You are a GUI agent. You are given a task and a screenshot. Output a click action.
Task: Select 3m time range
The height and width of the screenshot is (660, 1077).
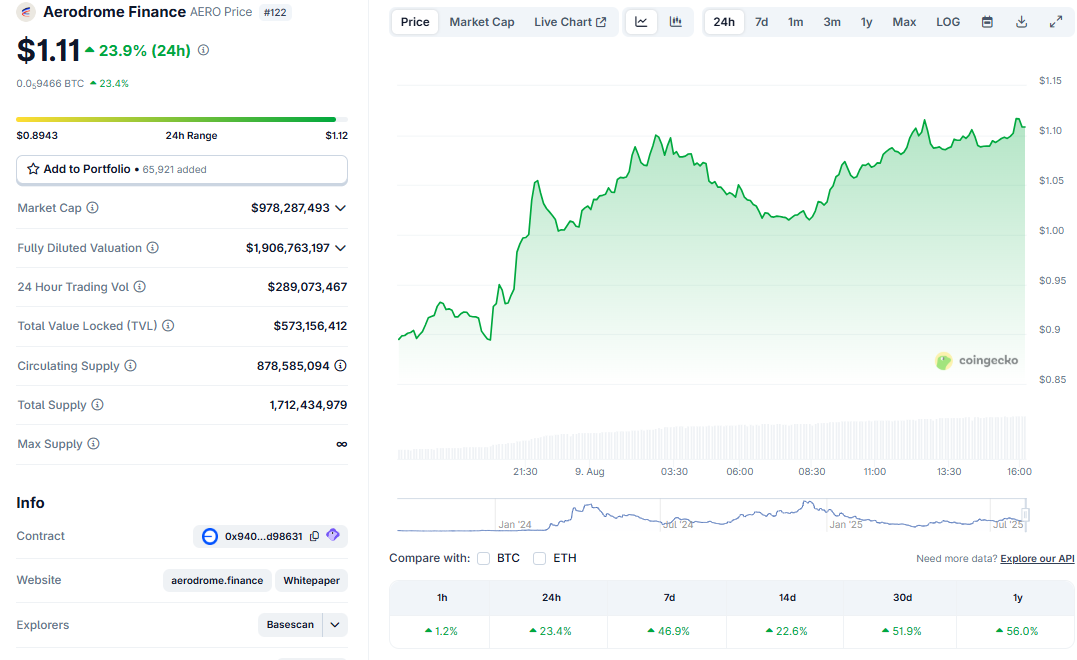pyautogui.click(x=832, y=22)
